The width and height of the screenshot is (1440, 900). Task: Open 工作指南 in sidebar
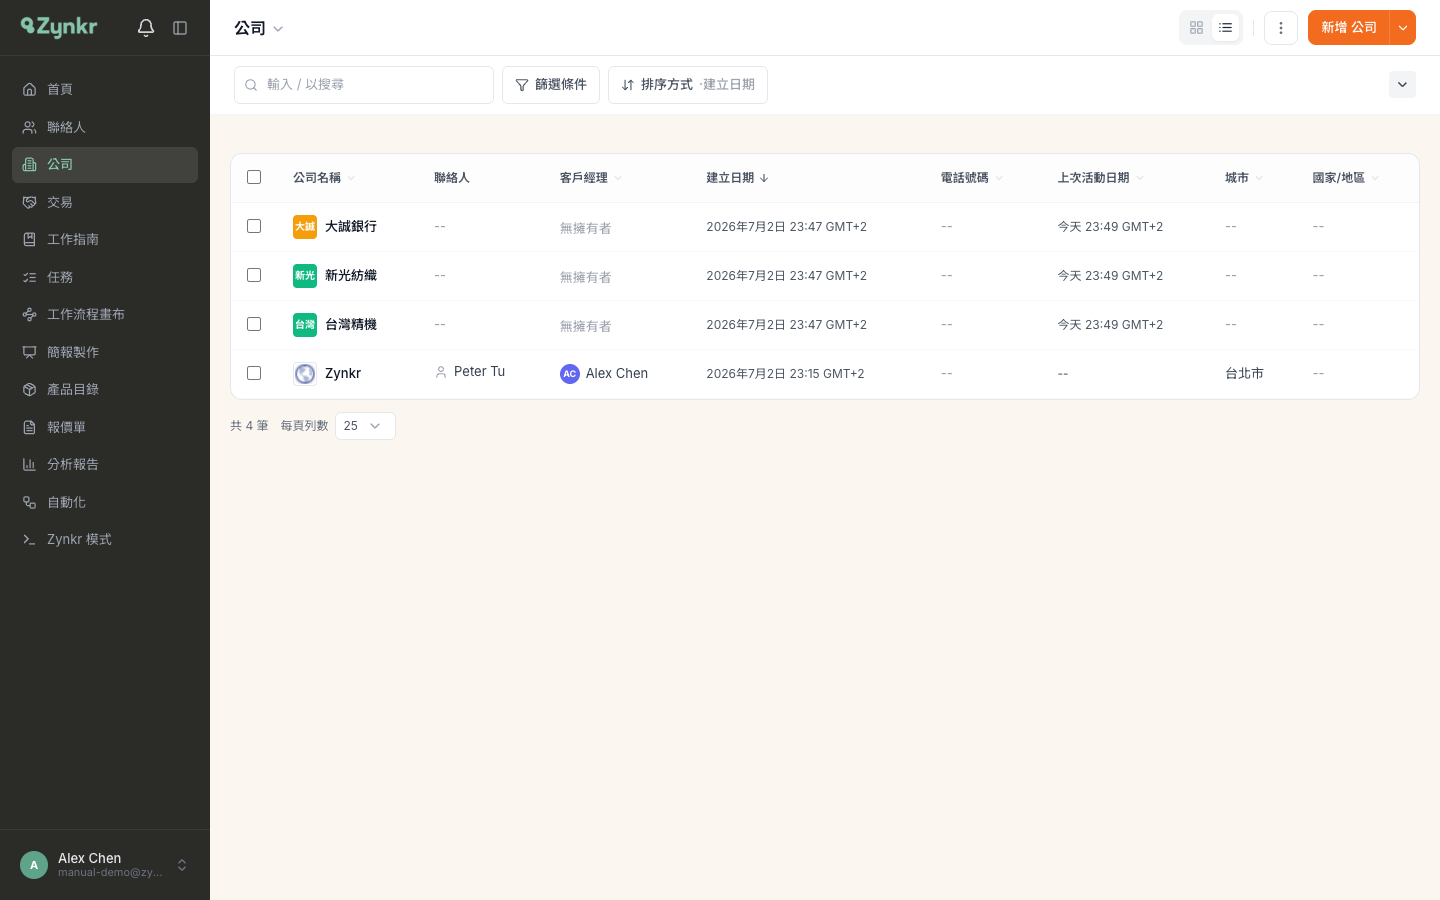[x=105, y=240]
